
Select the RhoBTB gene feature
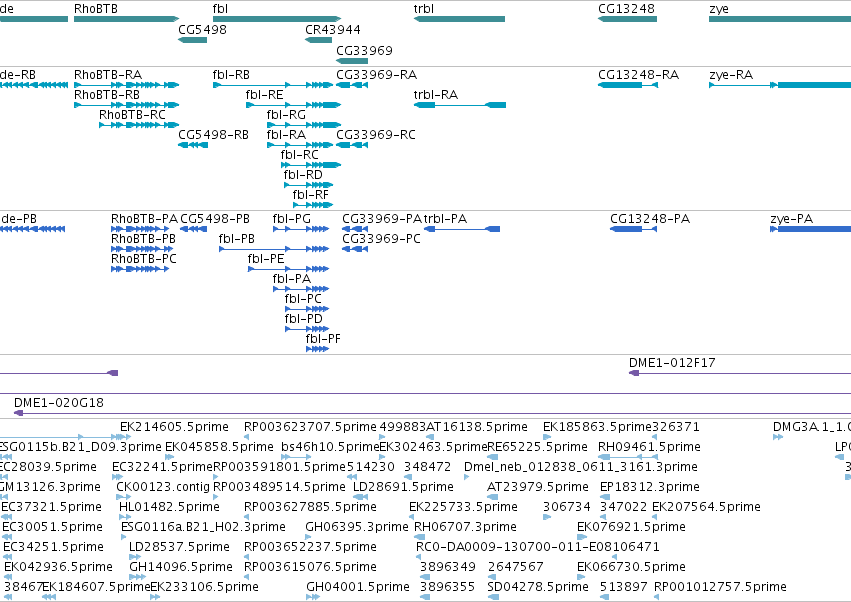pyautogui.click(x=126, y=19)
